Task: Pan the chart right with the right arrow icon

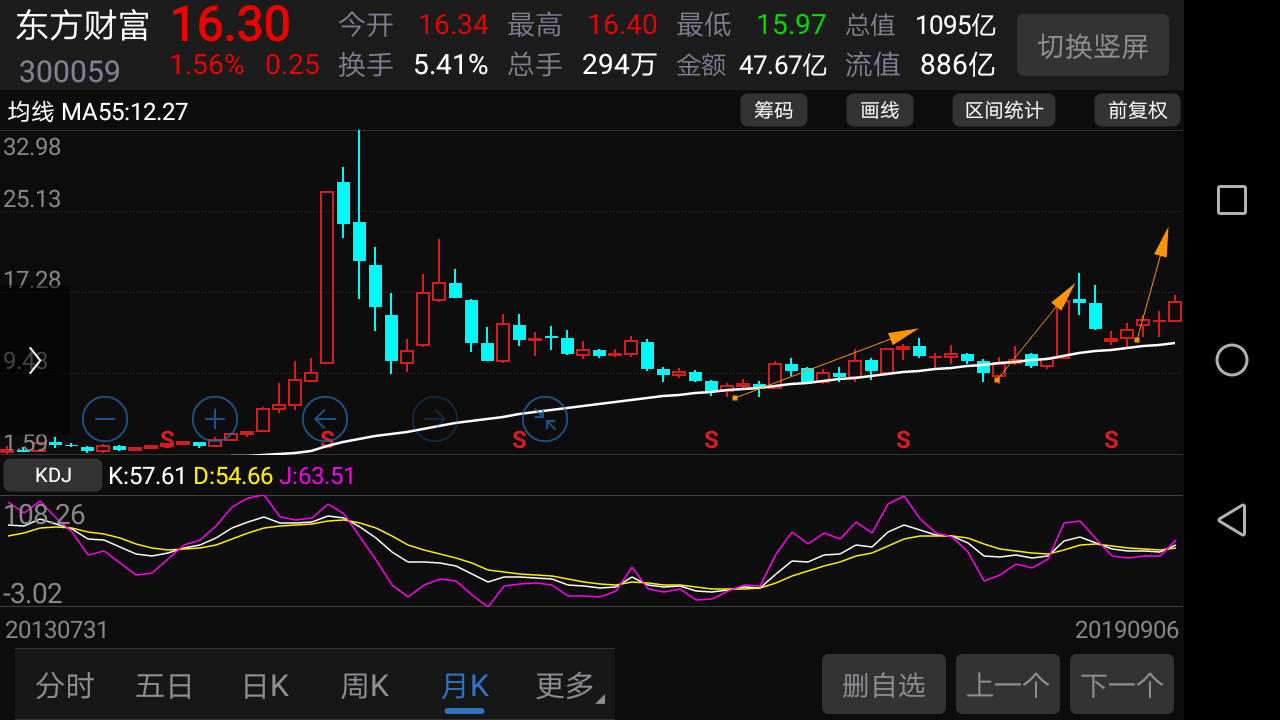Action: (x=434, y=419)
